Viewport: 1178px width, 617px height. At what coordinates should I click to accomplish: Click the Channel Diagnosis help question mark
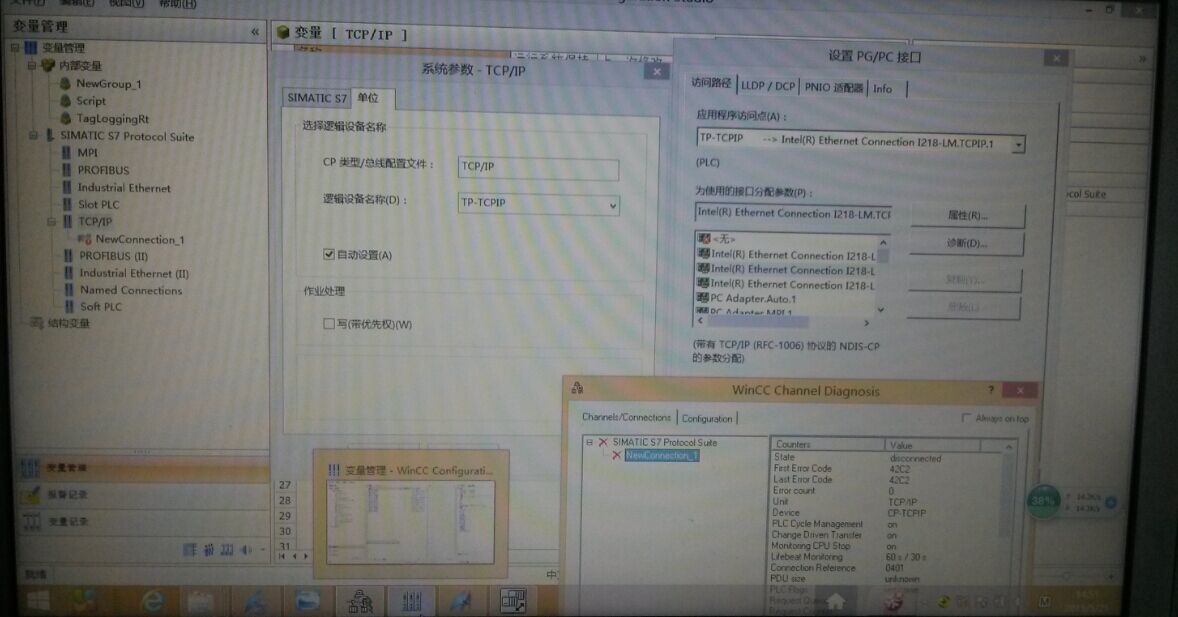tap(990, 389)
